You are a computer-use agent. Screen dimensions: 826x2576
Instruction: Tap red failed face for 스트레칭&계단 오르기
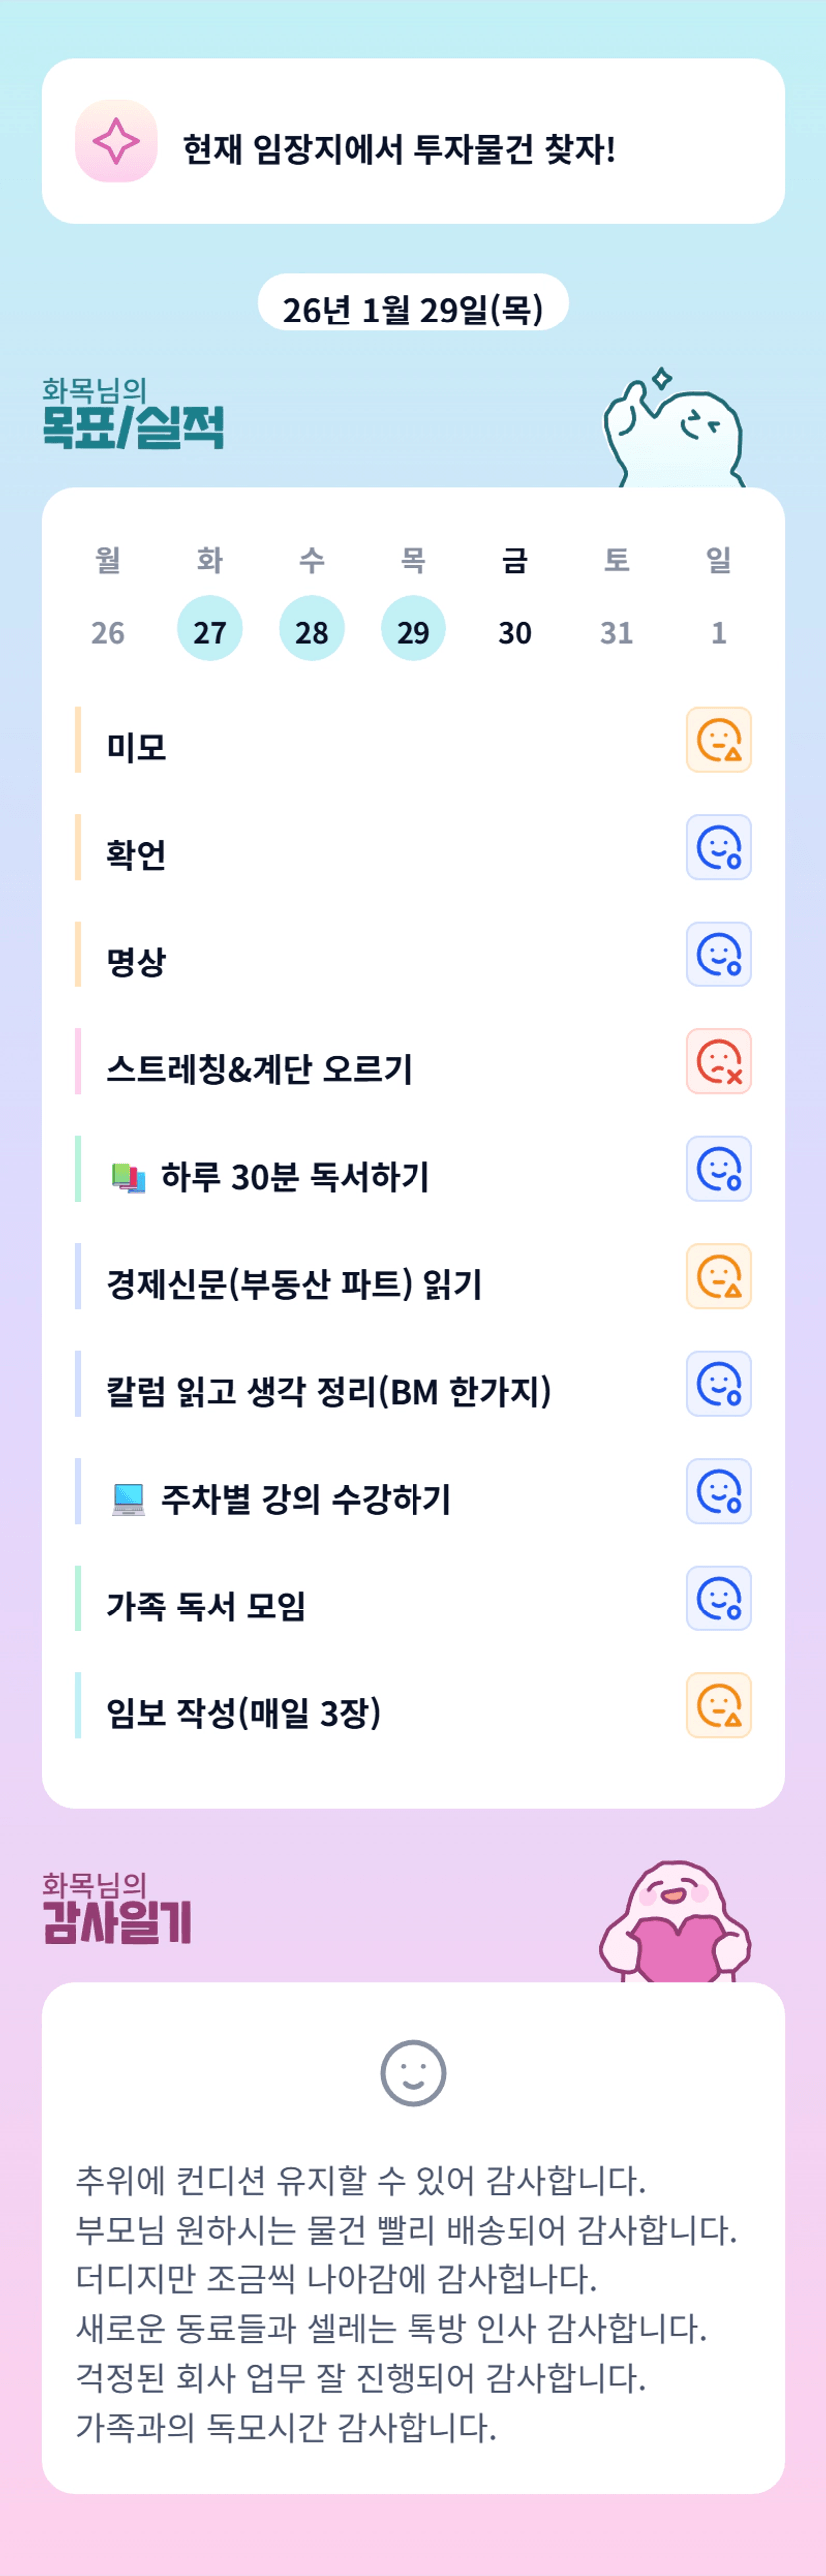click(x=718, y=1061)
